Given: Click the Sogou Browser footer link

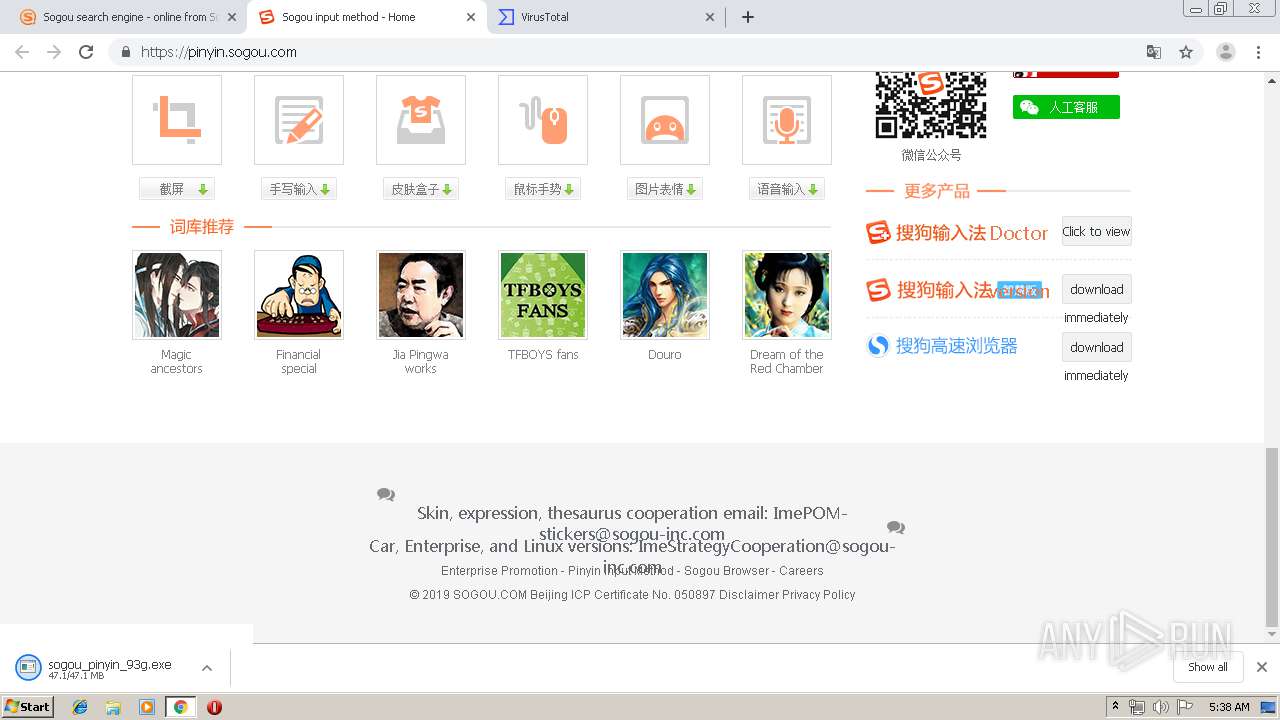Looking at the screenshot, I should click(727, 571).
